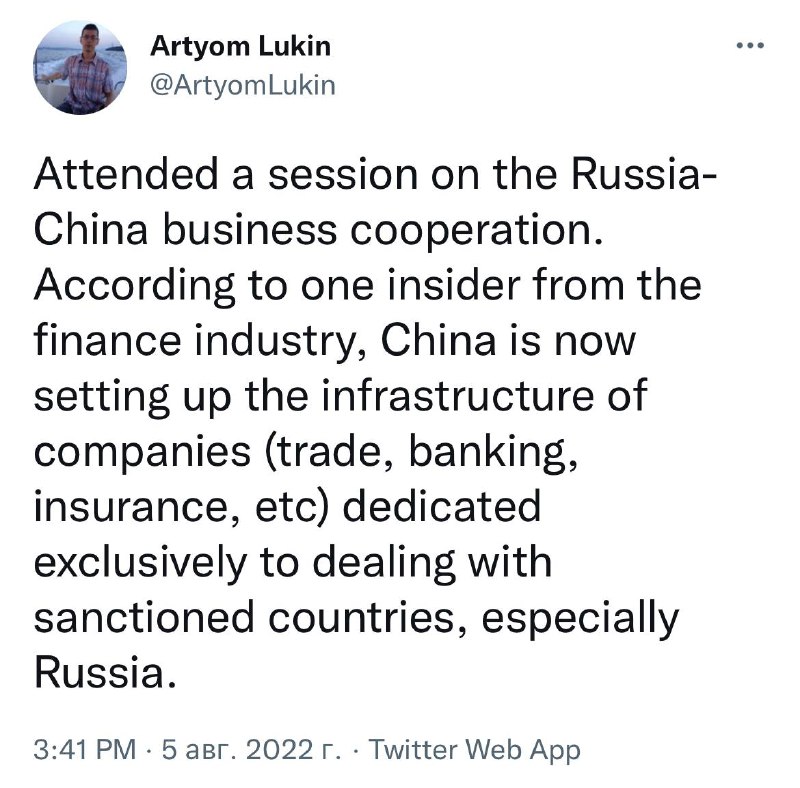Click the year 2022 in the timestamp
The image size is (800, 788).
pos(279,749)
